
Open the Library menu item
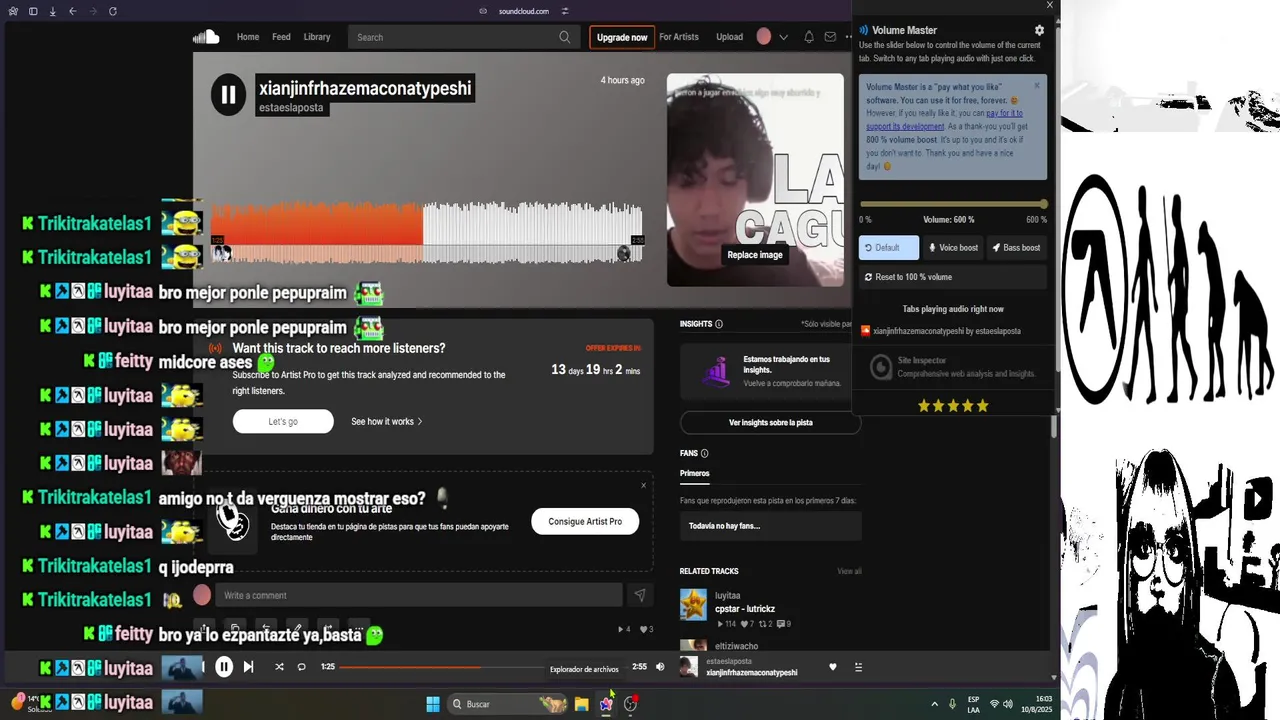(x=317, y=37)
